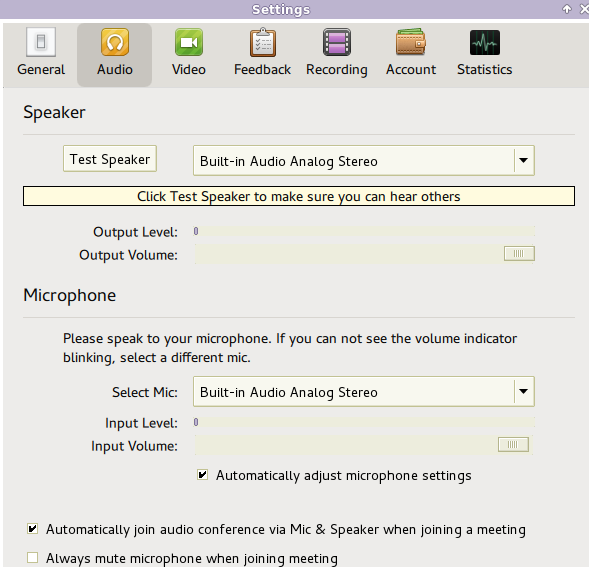Switch to the Account tab label
This screenshot has width=589, height=567.
411,70
